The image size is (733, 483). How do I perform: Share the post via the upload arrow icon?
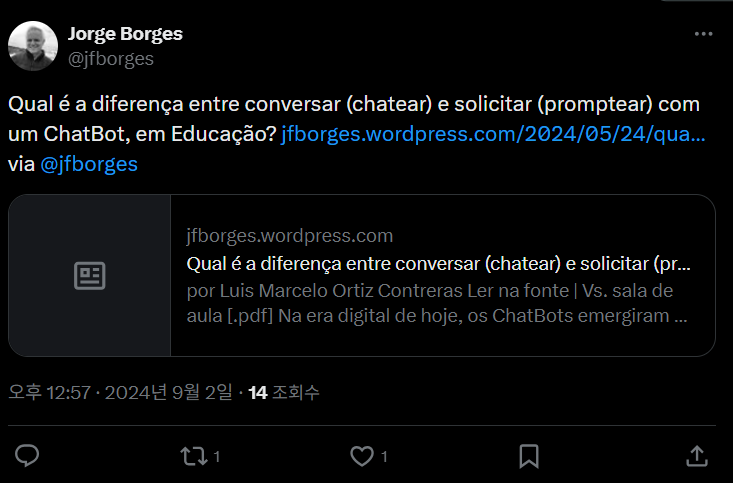[x=697, y=456]
